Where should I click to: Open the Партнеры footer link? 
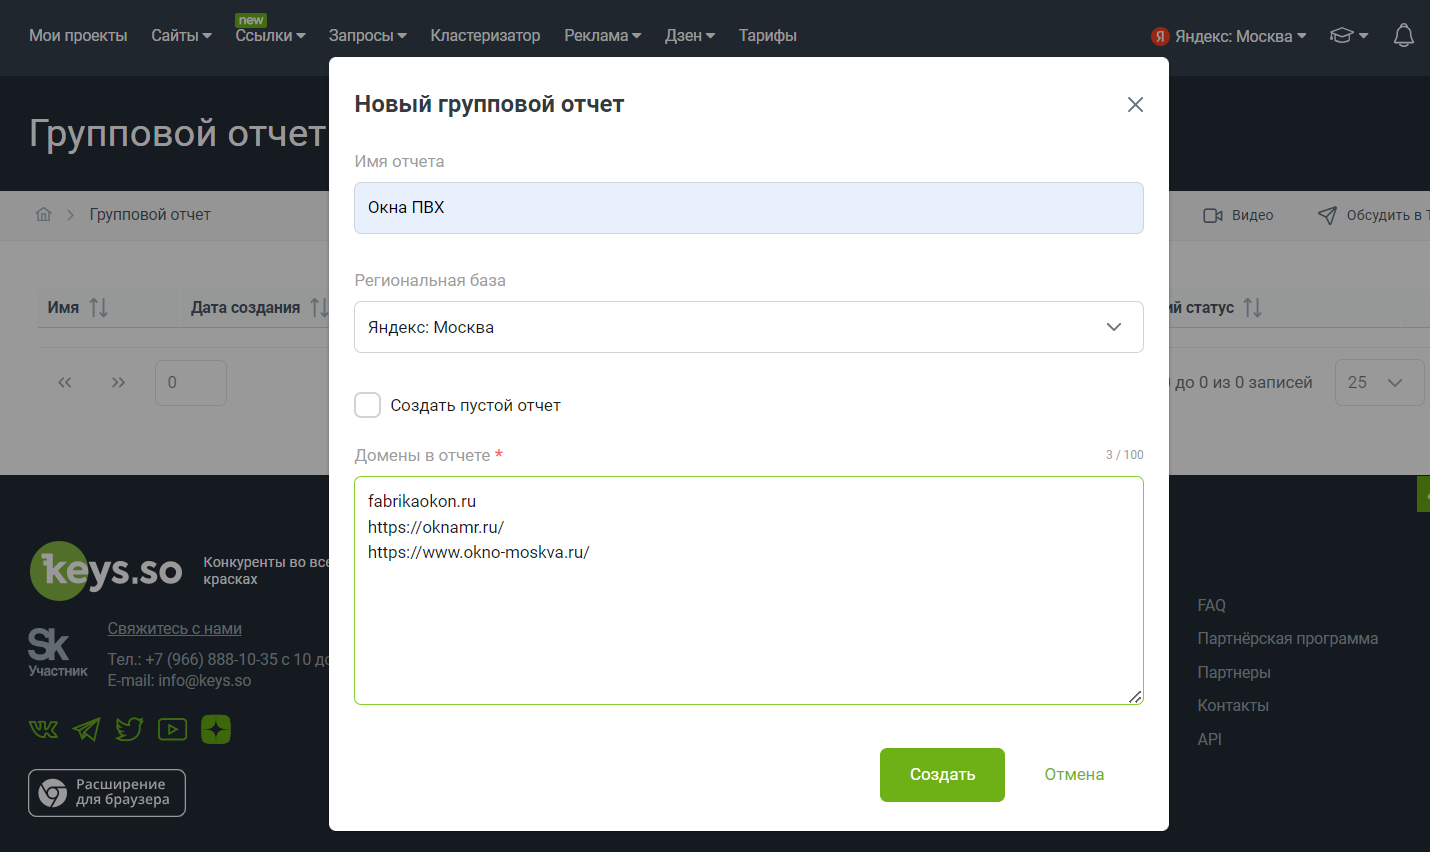tap(1234, 673)
